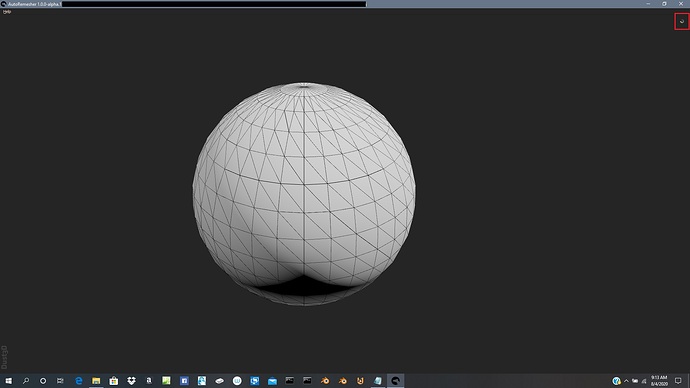Open File Explorer from the taskbar
The width and height of the screenshot is (690, 388).
96,381
